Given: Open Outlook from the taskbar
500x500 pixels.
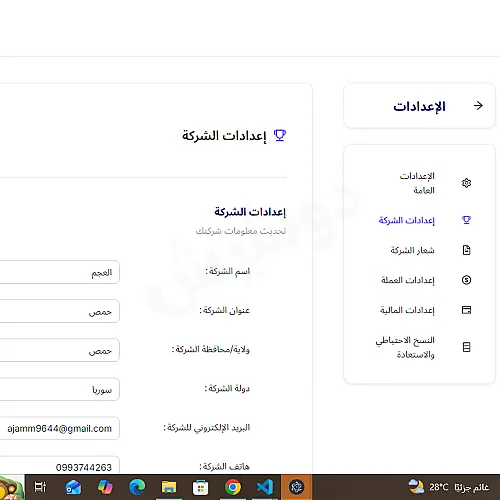Looking at the screenshot, I should (73, 487).
